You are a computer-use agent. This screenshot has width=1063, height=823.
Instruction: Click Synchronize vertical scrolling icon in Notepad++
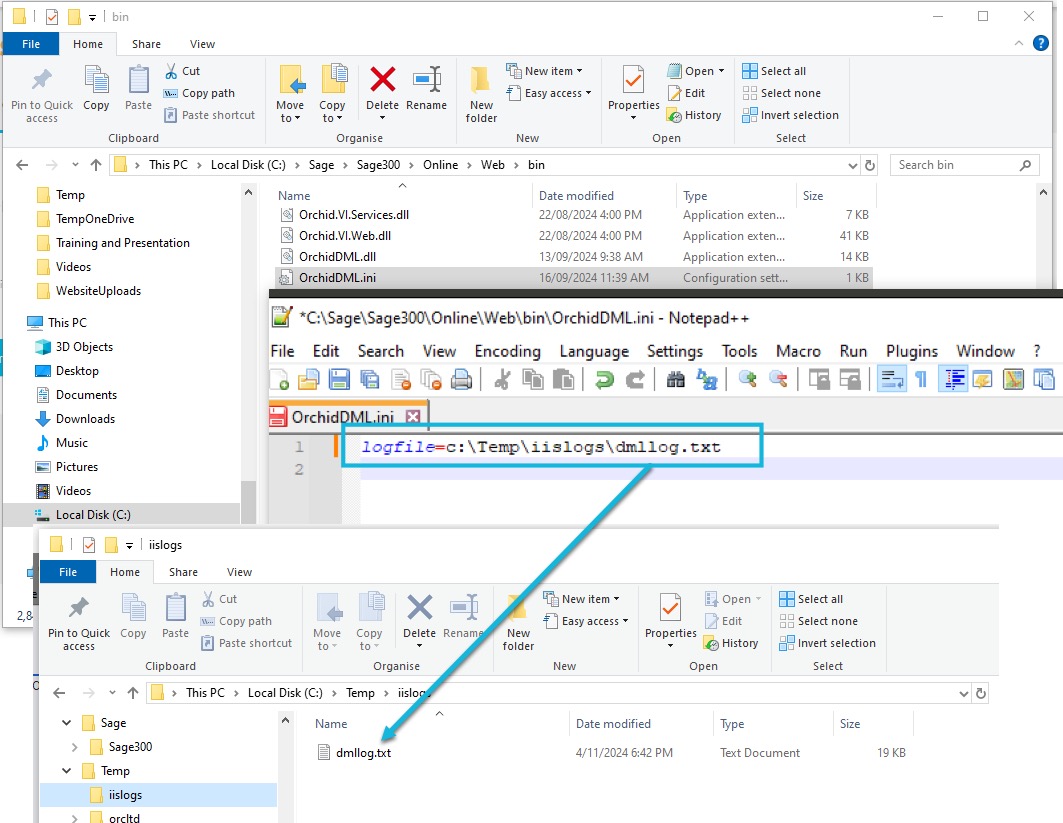tap(819, 380)
